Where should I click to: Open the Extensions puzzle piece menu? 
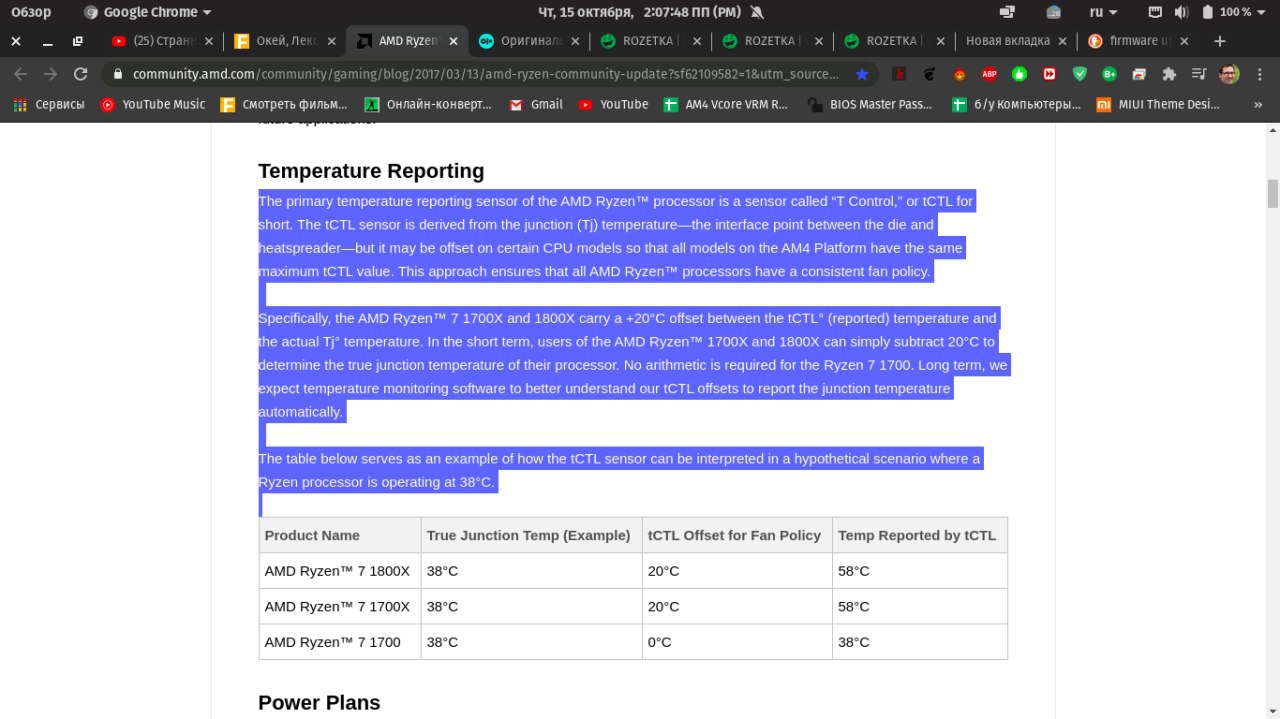[x=1169, y=74]
